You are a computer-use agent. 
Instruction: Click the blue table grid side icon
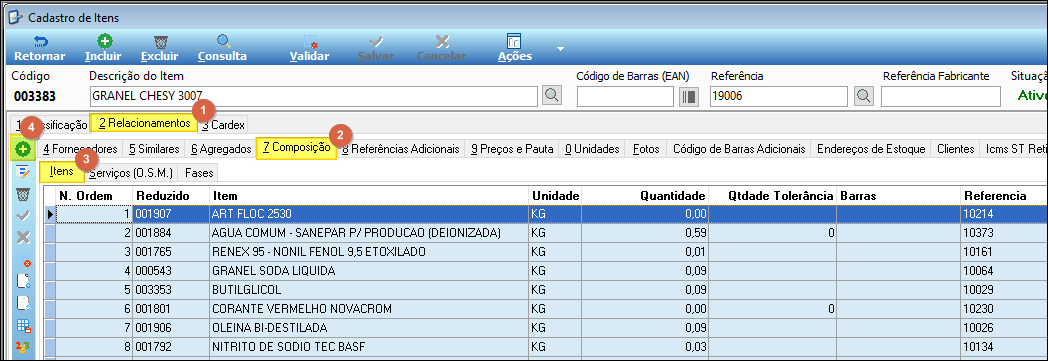pyautogui.click(x=23, y=326)
